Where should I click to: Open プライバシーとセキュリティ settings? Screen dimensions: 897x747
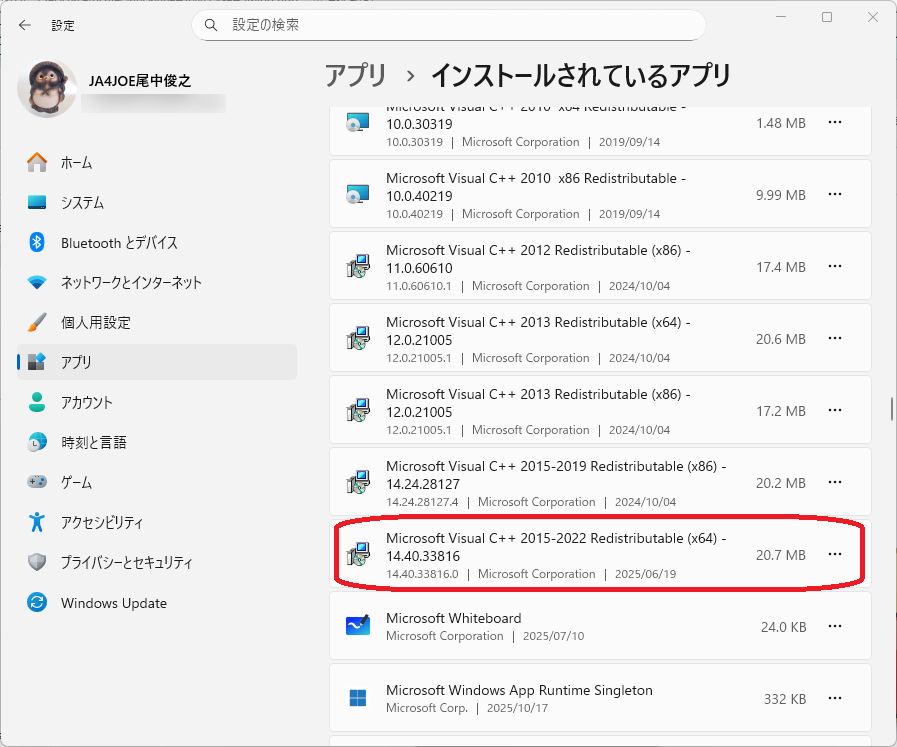[157, 562]
